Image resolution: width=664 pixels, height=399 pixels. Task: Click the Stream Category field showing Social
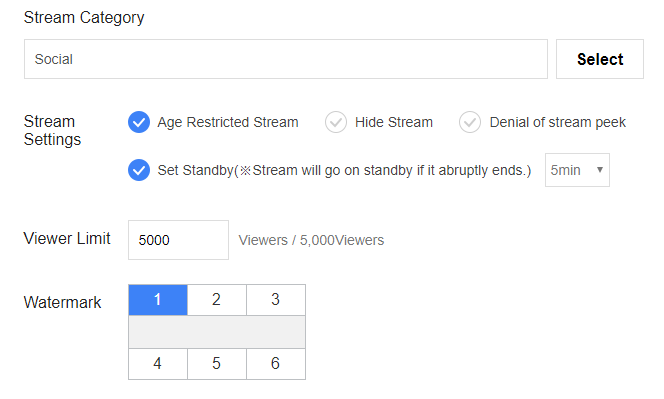pos(286,59)
